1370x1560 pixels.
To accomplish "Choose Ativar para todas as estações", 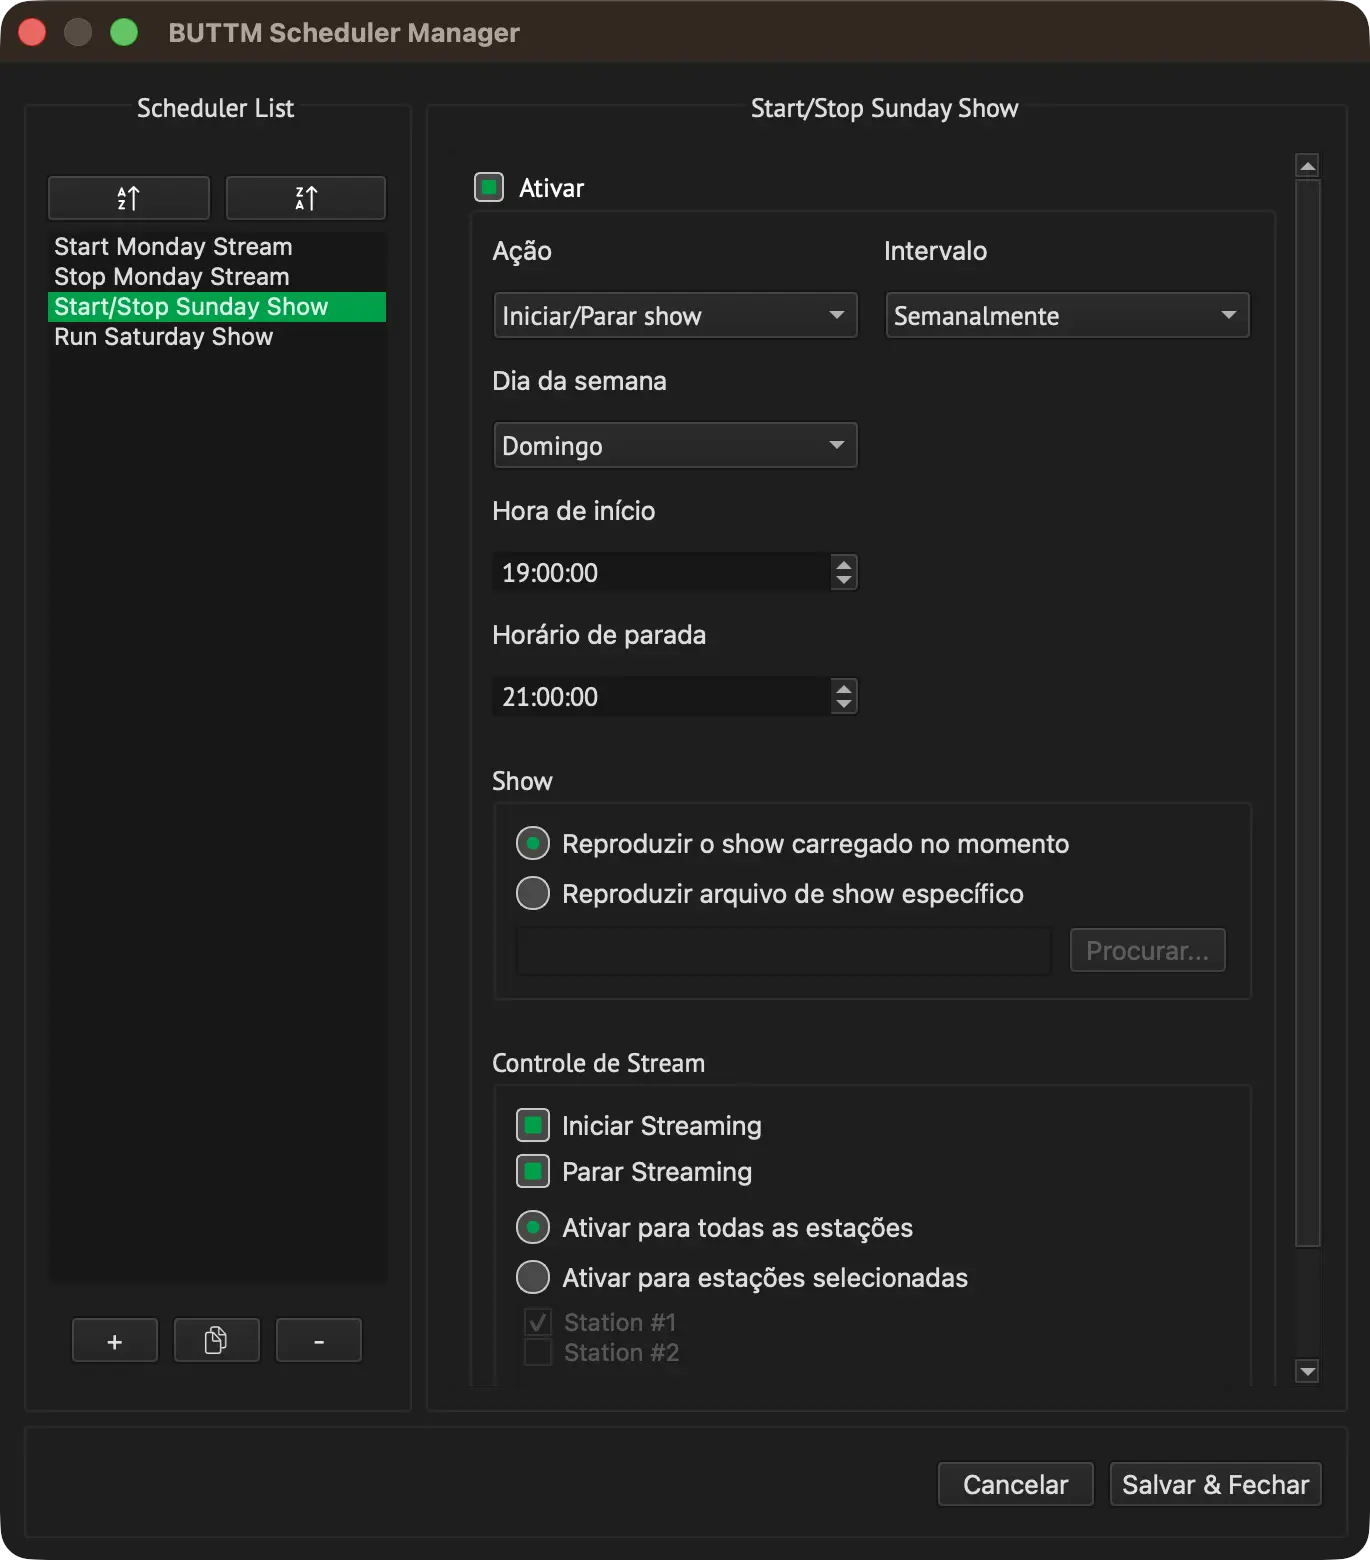I will [x=533, y=1227].
